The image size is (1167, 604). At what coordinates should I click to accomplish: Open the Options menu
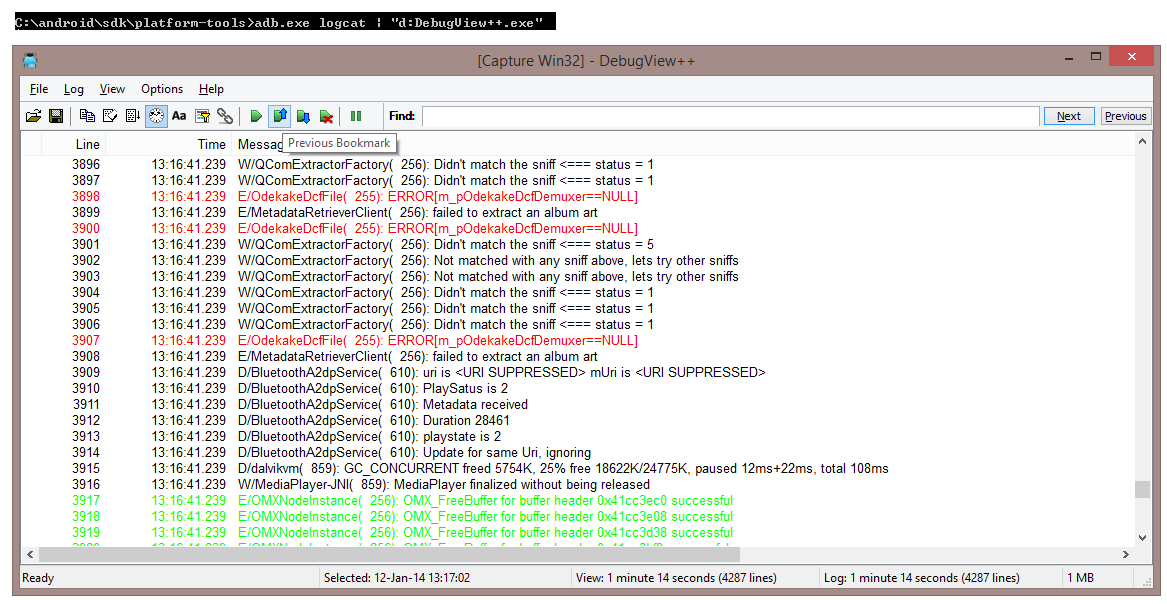point(161,89)
